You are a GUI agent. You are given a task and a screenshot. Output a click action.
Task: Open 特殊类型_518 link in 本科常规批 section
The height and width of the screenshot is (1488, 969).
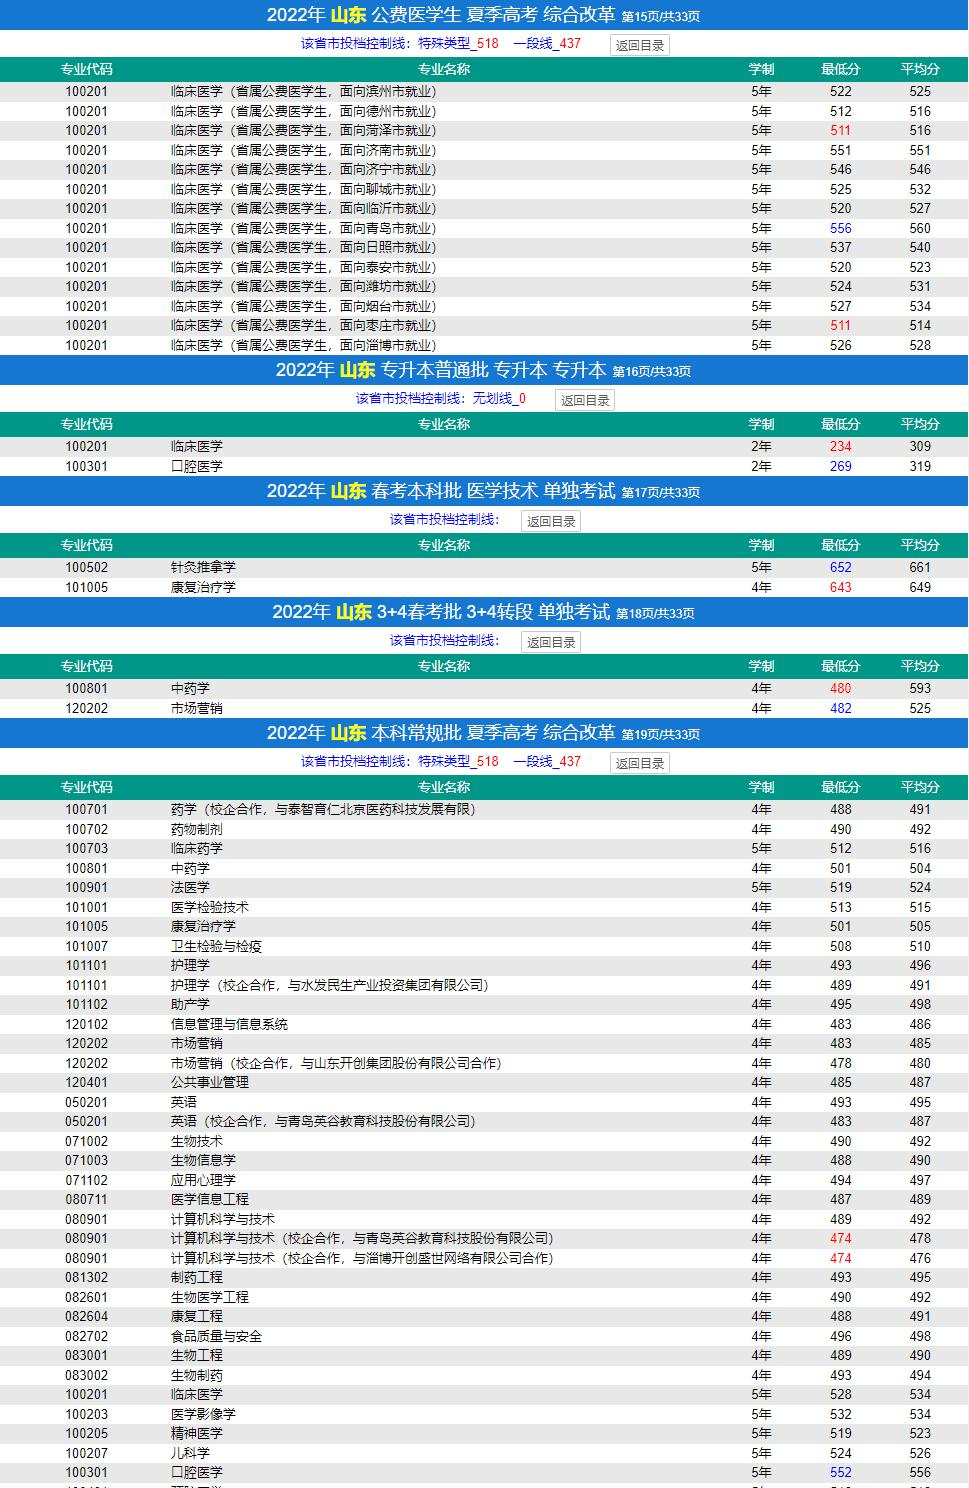pyautogui.click(x=458, y=762)
